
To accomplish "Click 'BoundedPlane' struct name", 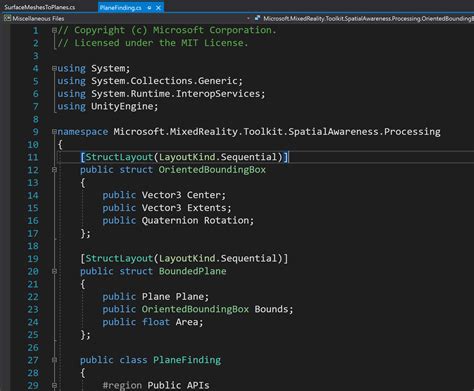I will point(192,271).
